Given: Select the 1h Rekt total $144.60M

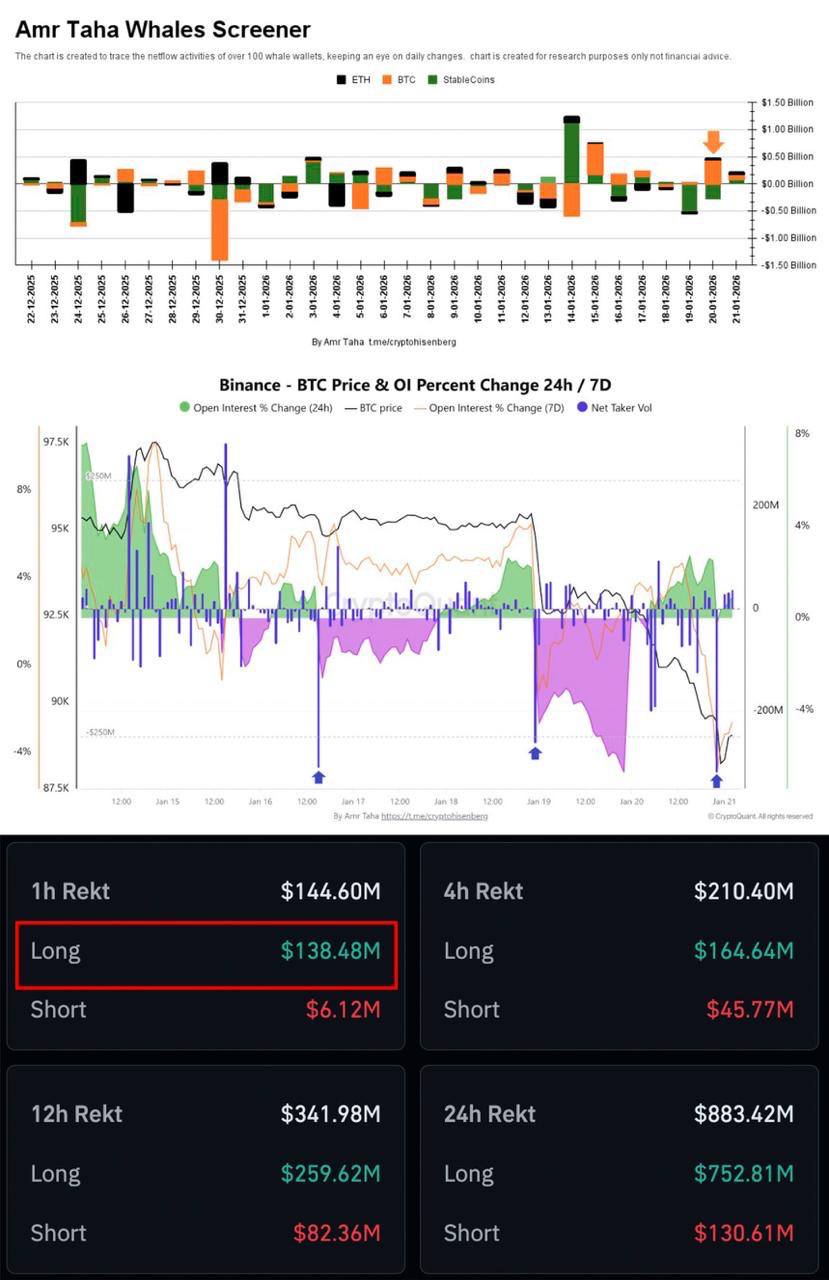Looking at the screenshot, I should tap(330, 891).
